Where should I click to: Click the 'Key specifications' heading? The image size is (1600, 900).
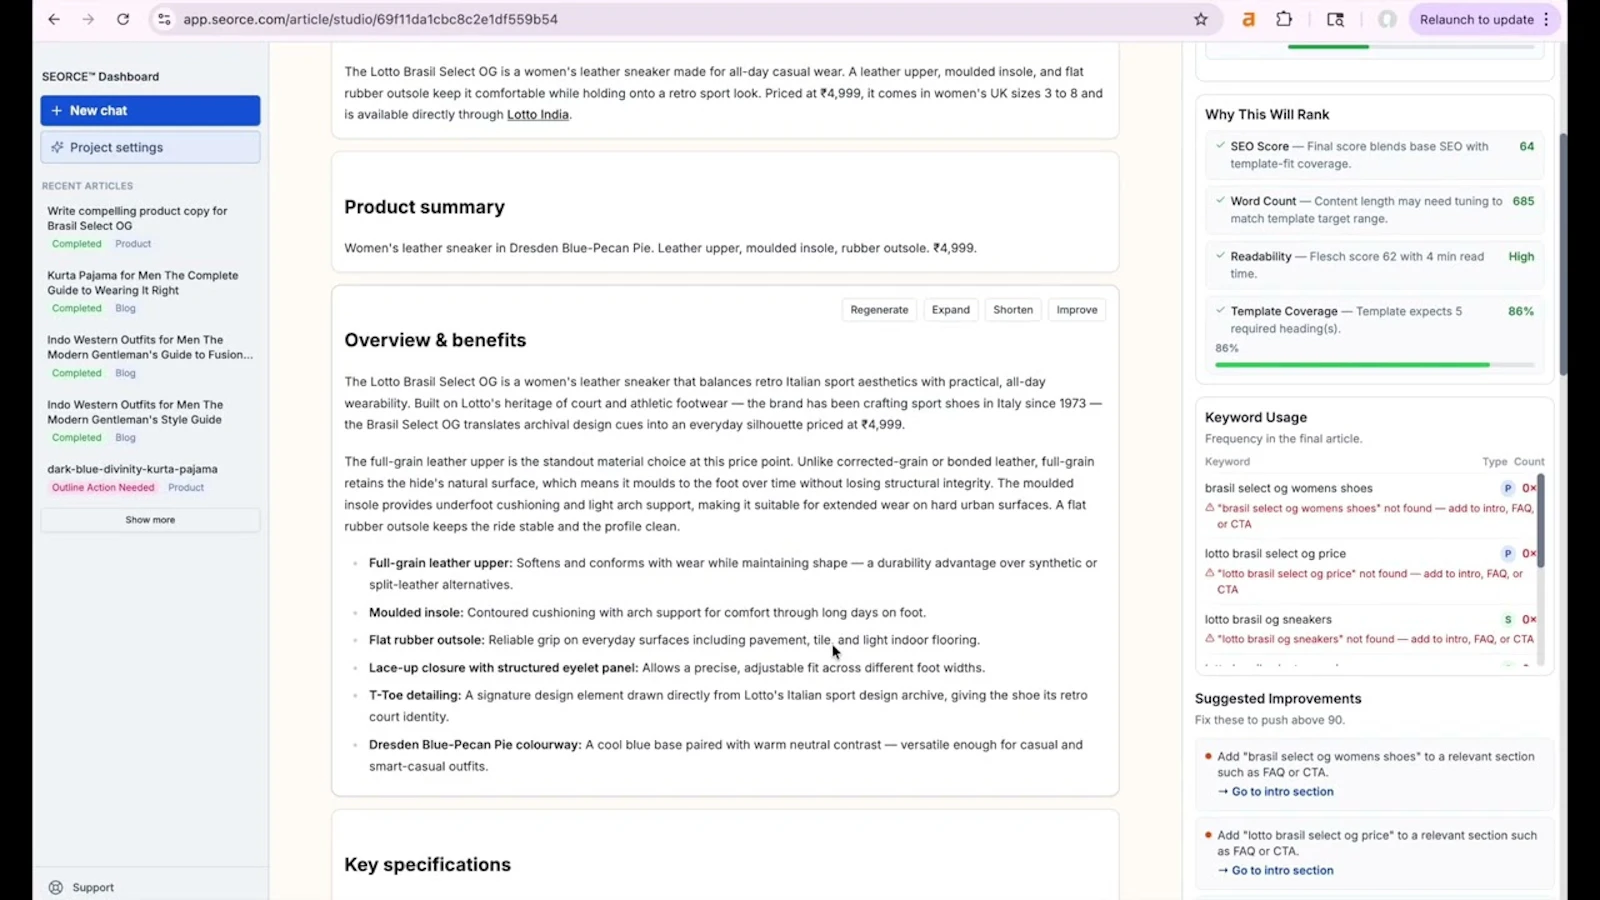click(x=427, y=864)
